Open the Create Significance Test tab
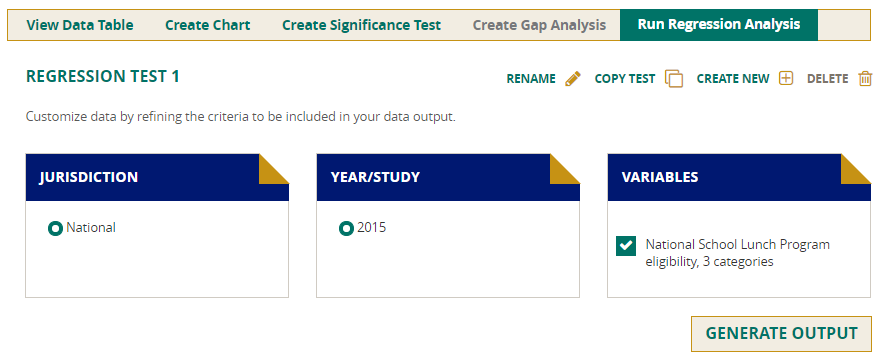Image resolution: width=883 pixels, height=362 pixels. [x=362, y=25]
